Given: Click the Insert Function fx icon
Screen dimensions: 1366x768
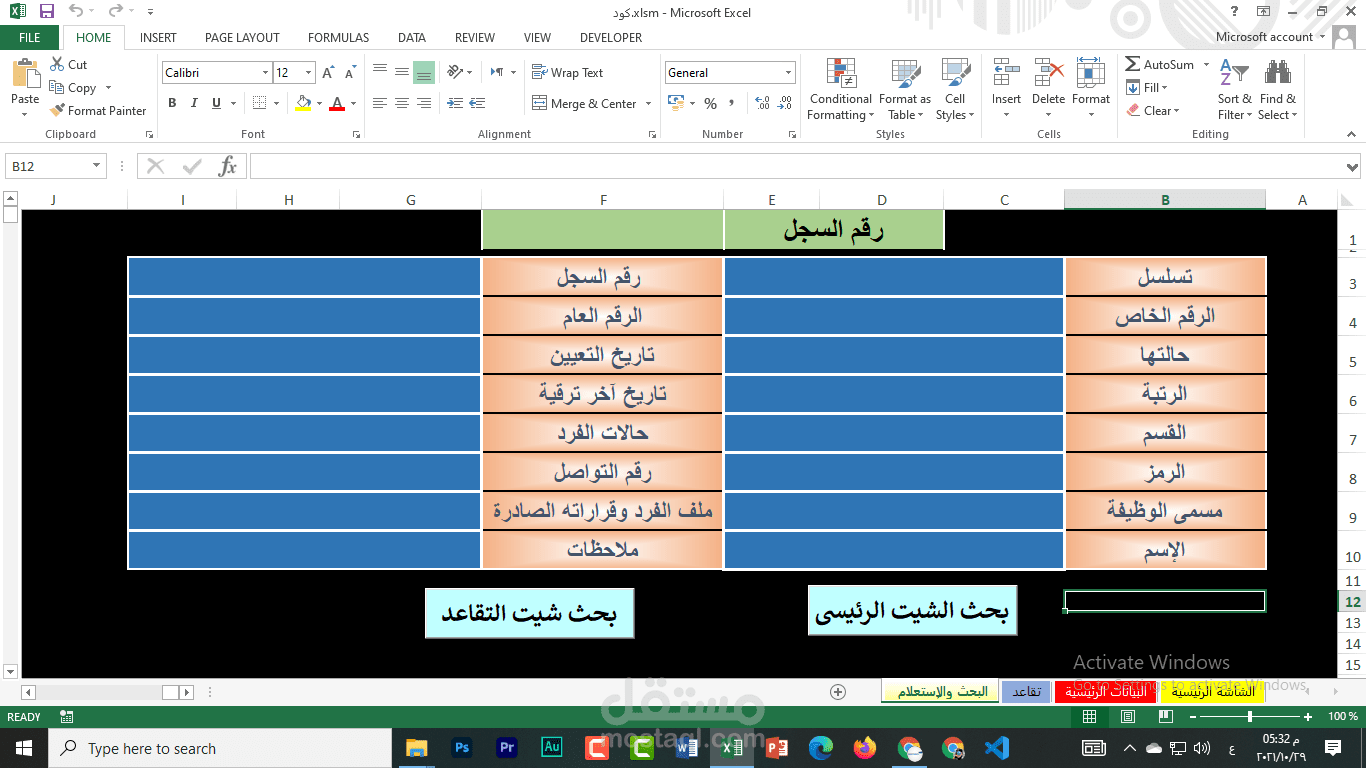Looking at the screenshot, I should 228,166.
